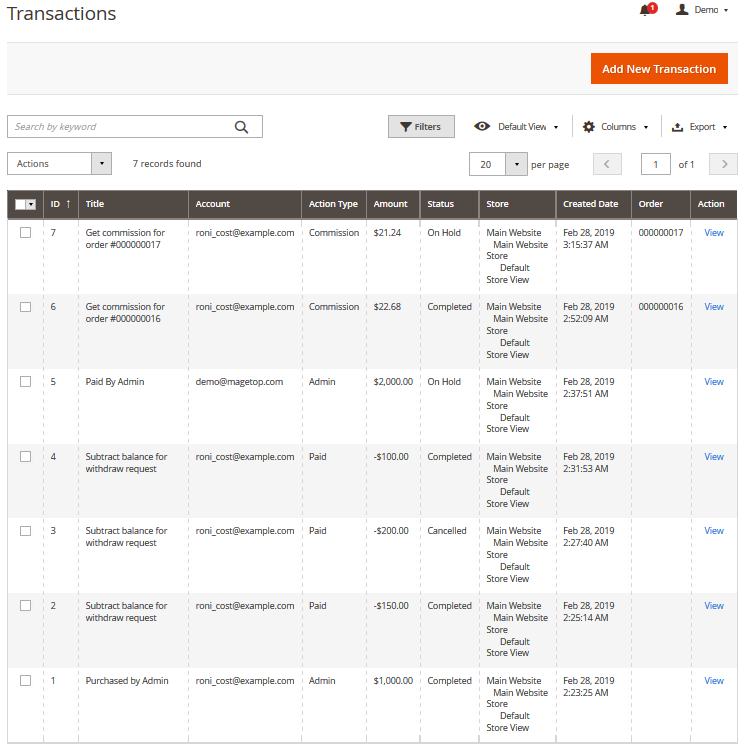Open the notifications bell icon
The width and height of the screenshot is (745, 745).
(645, 10)
